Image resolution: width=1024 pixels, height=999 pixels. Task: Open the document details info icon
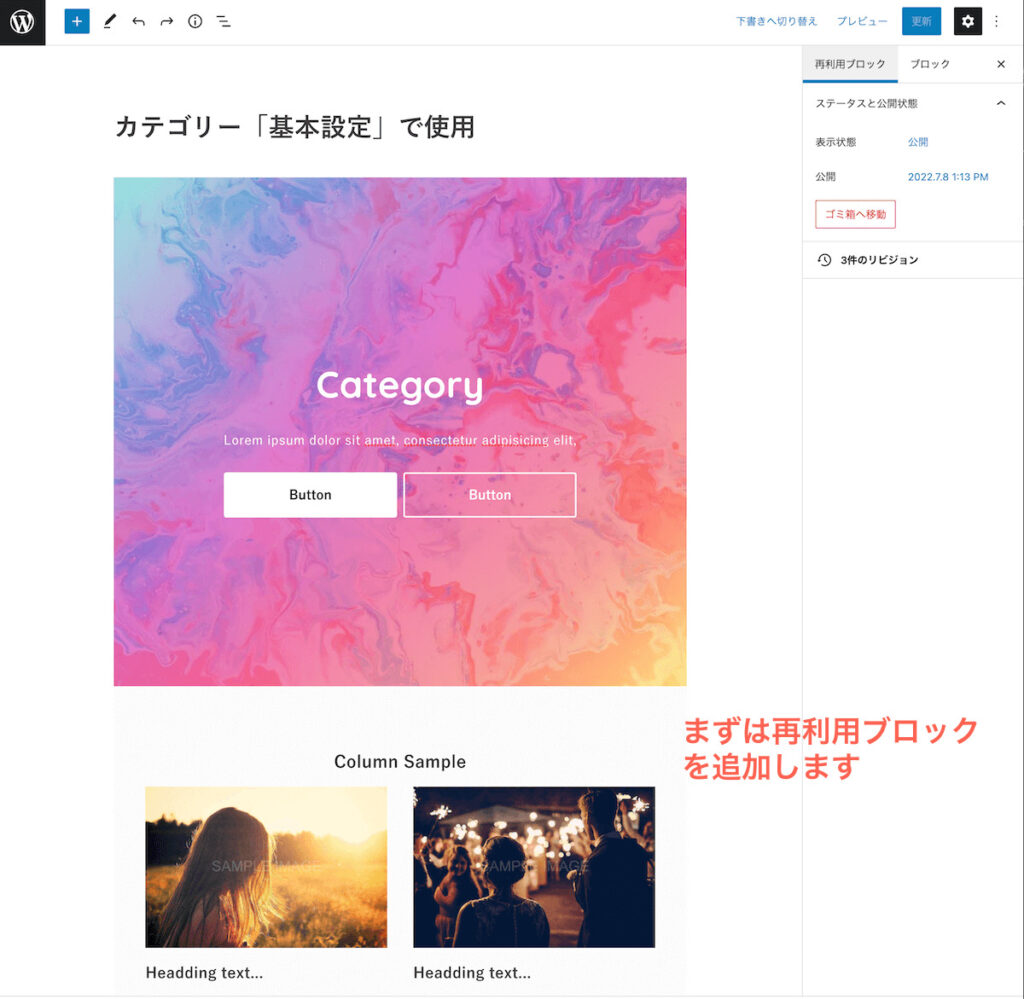tap(195, 22)
